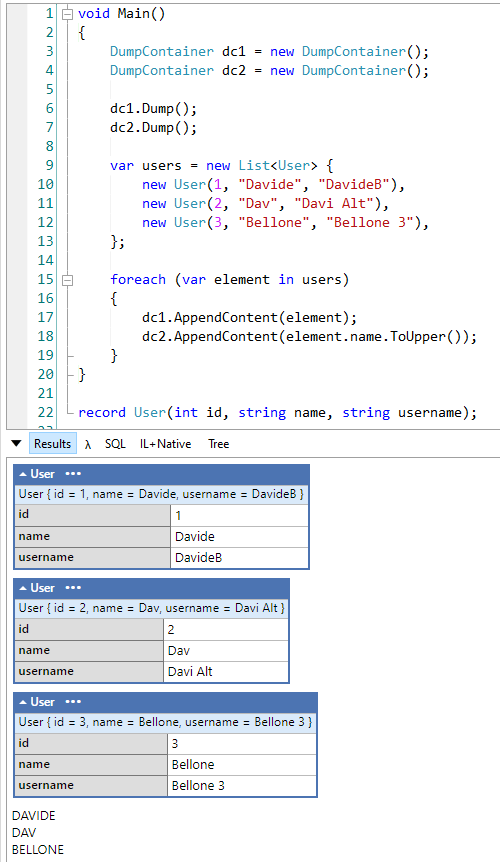Click the 'record User' declaration line

(x=277, y=412)
